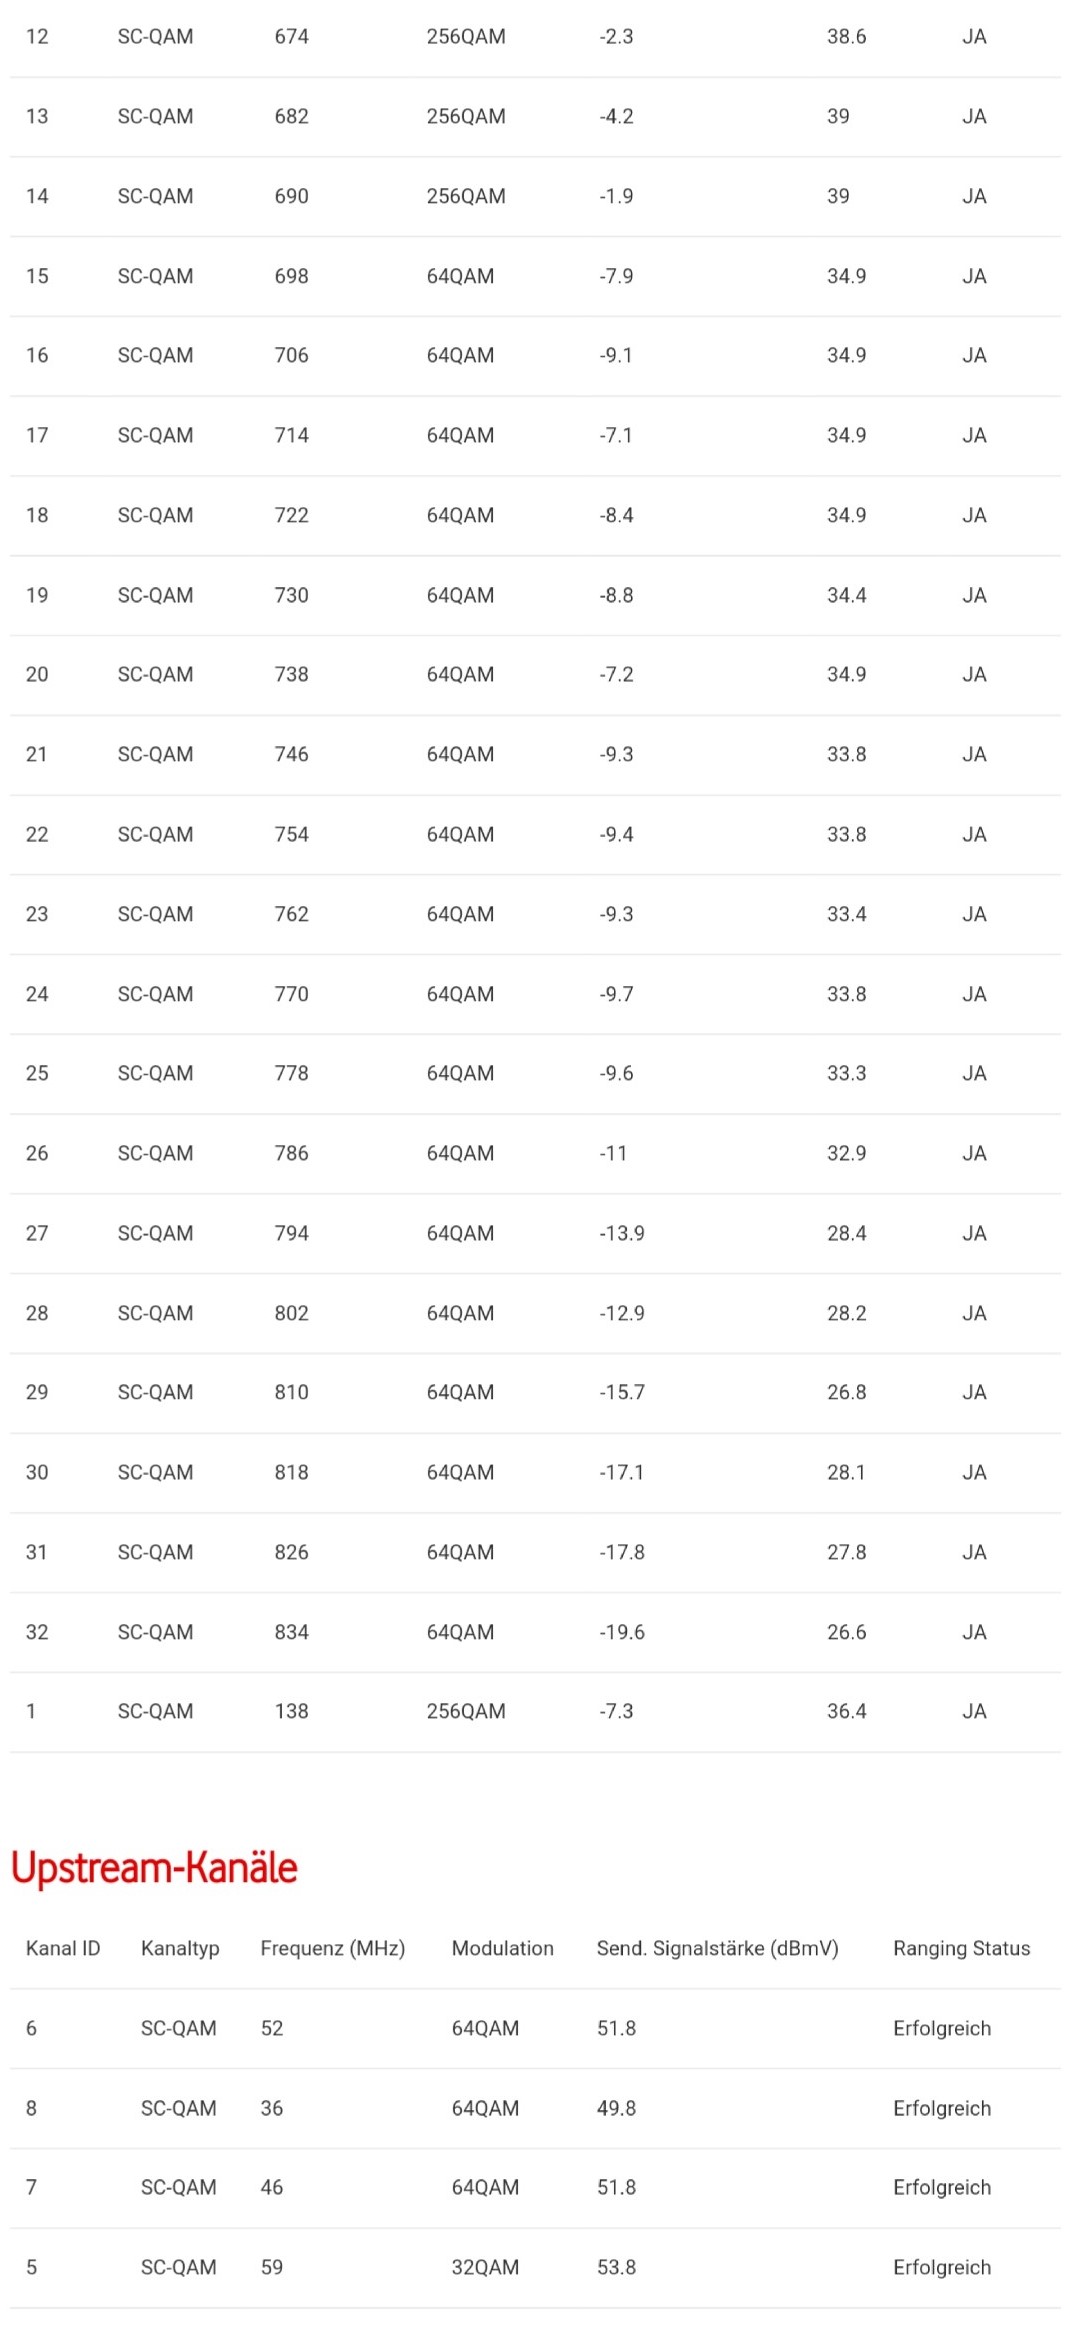The height and width of the screenshot is (2328, 1081).
Task: Click the Frequenz (MHz) column header
Action: [332, 1948]
